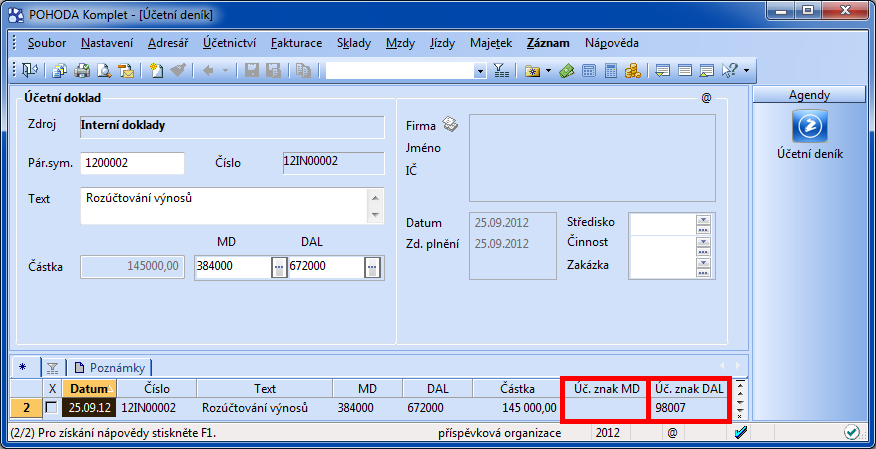Viewport: 876px width, 449px height.
Task: Toggle the X checkbox in row 2
Action: (52, 408)
